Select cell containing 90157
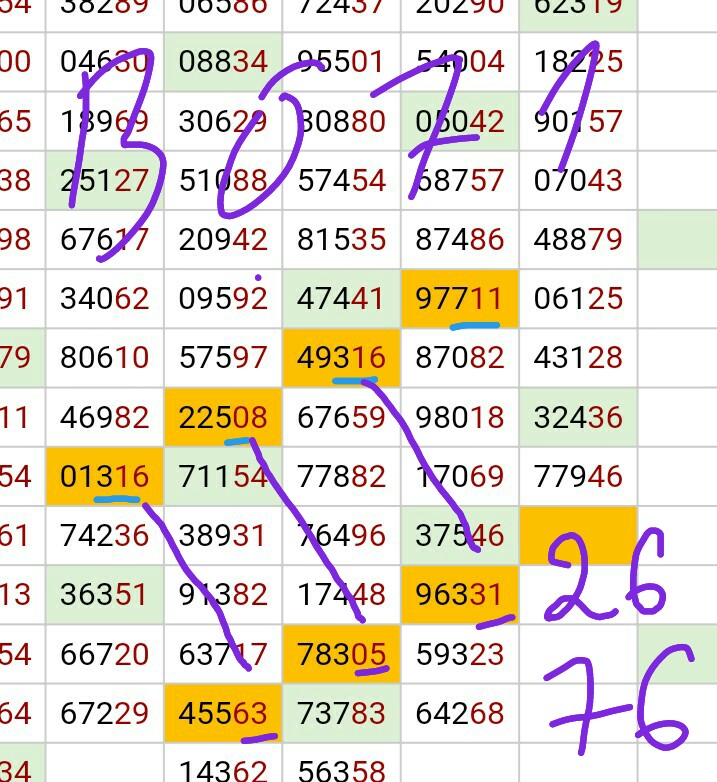717x782 pixels. 578,121
